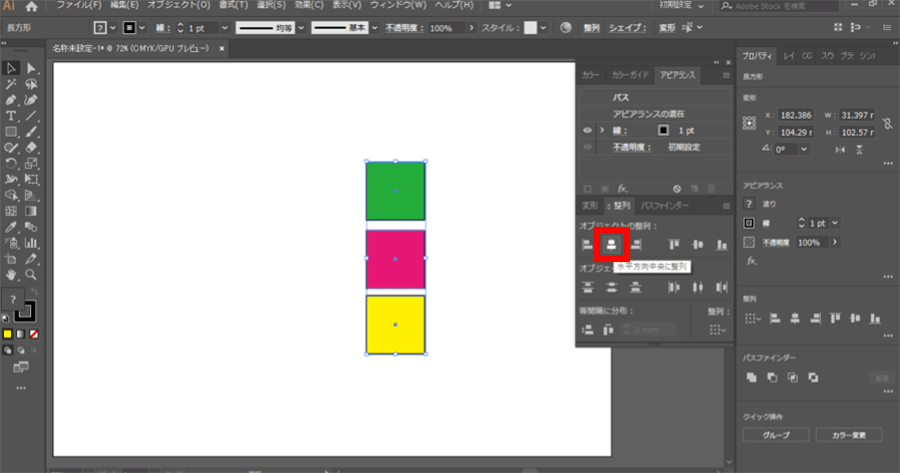Click the Home icon next to Ai logo

coord(32,6)
